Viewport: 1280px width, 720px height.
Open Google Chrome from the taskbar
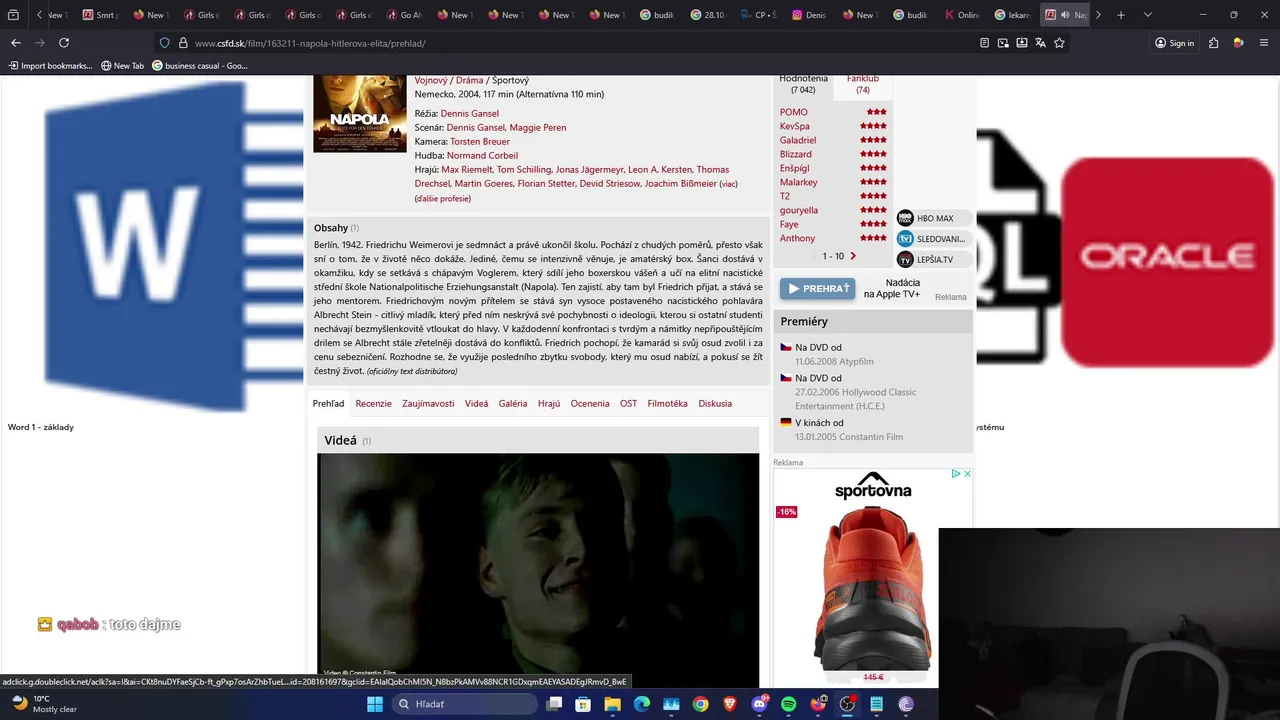point(700,704)
